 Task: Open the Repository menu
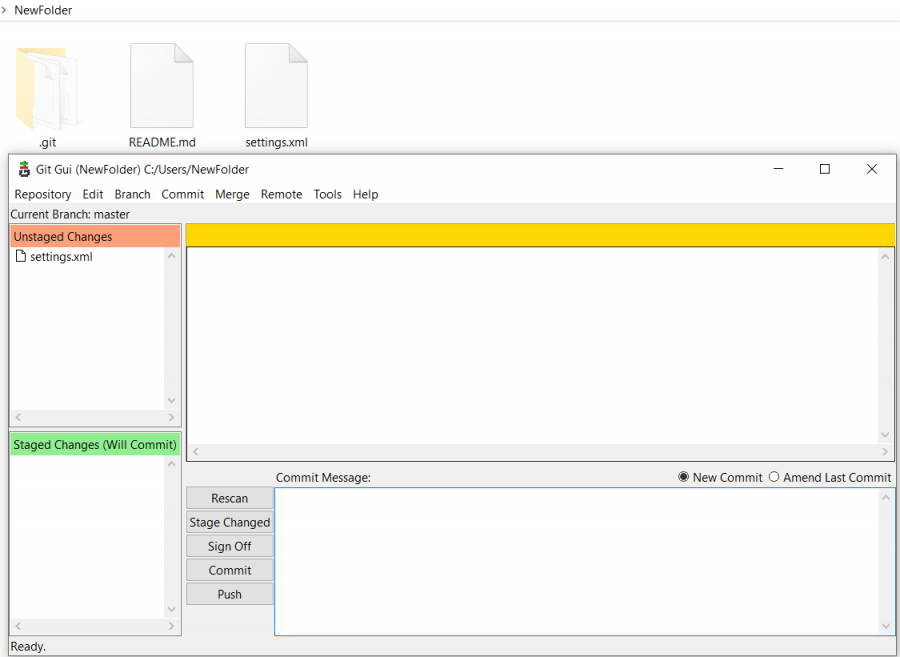coord(43,194)
